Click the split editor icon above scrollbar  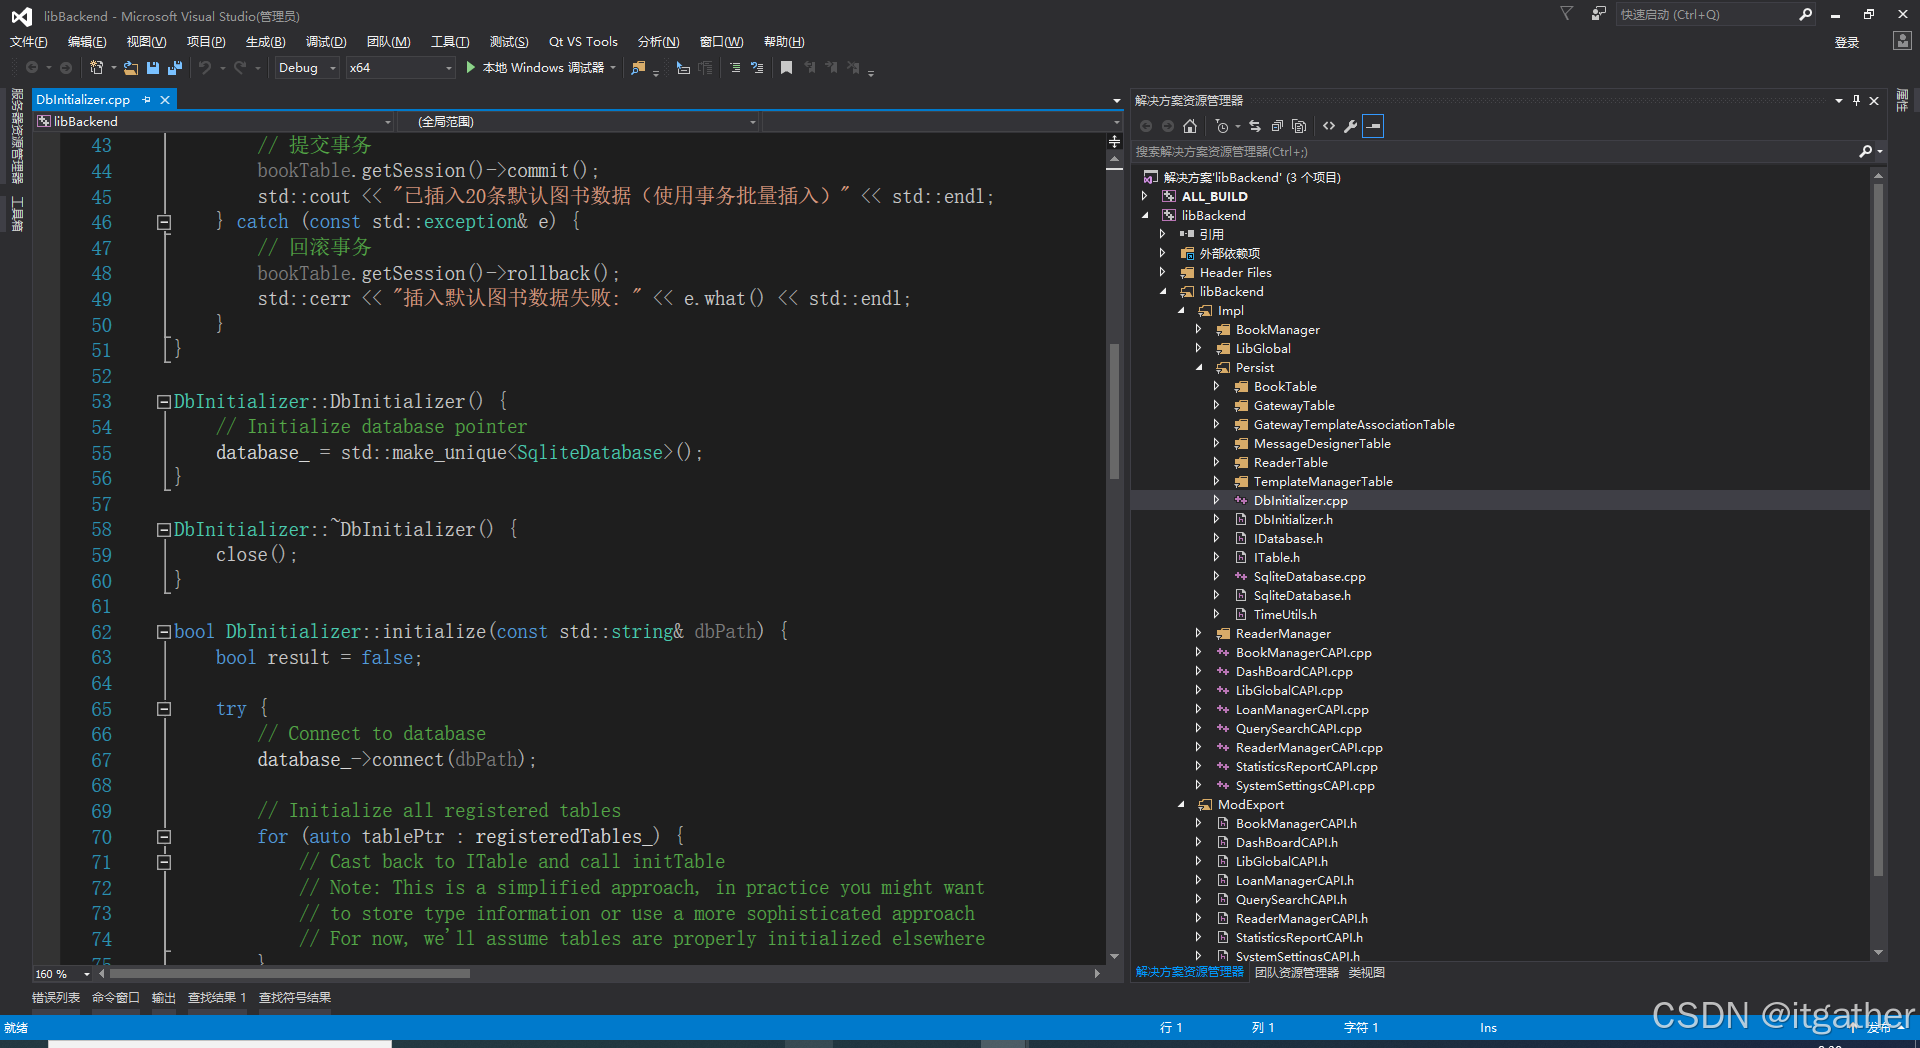click(x=1114, y=142)
